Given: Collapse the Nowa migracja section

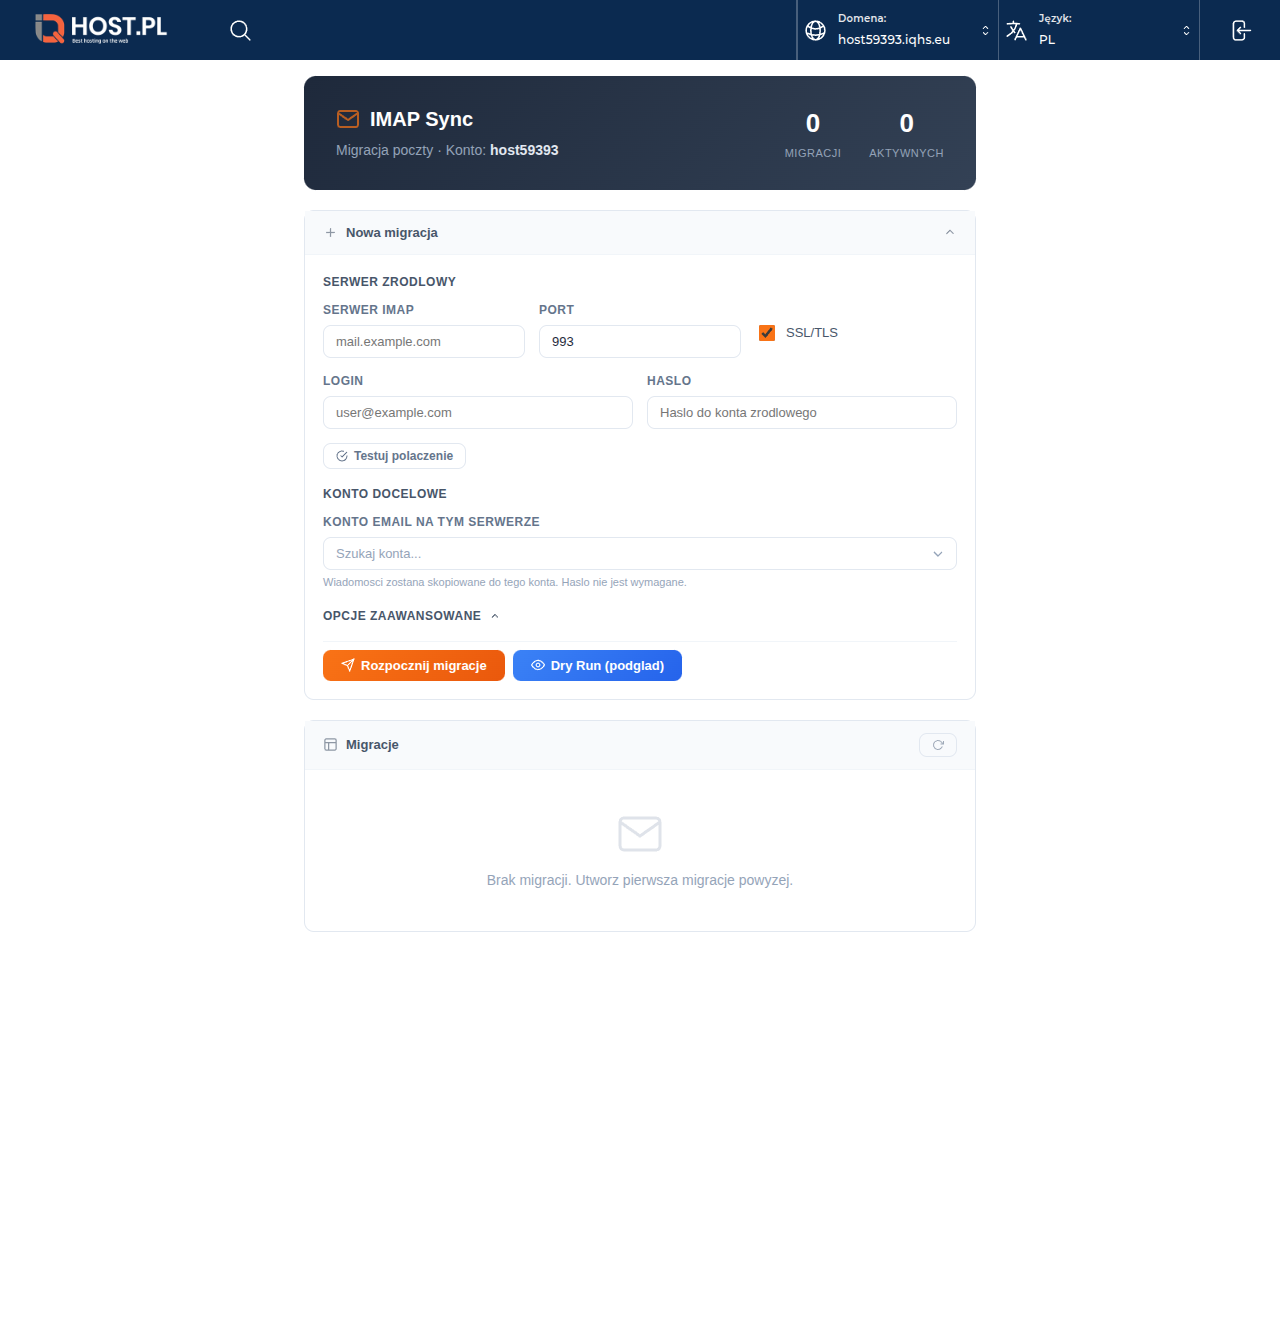Looking at the screenshot, I should pos(949,232).
